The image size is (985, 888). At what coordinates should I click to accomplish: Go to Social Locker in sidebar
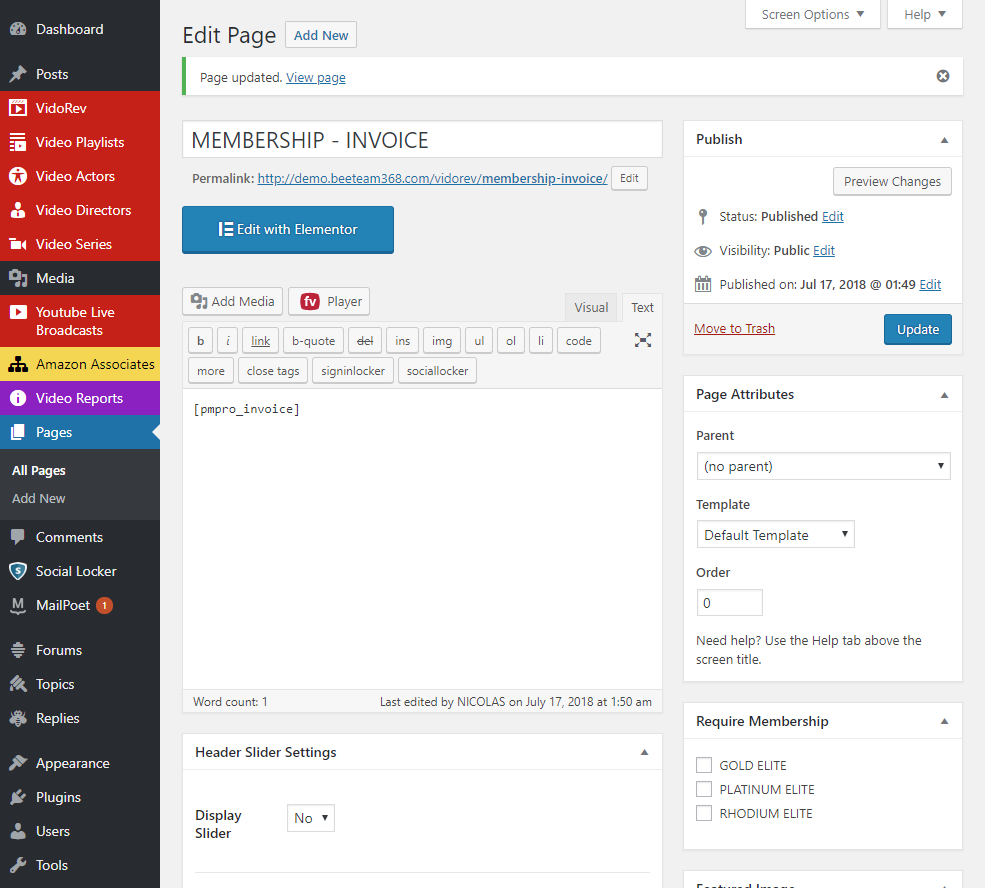[x=76, y=571]
